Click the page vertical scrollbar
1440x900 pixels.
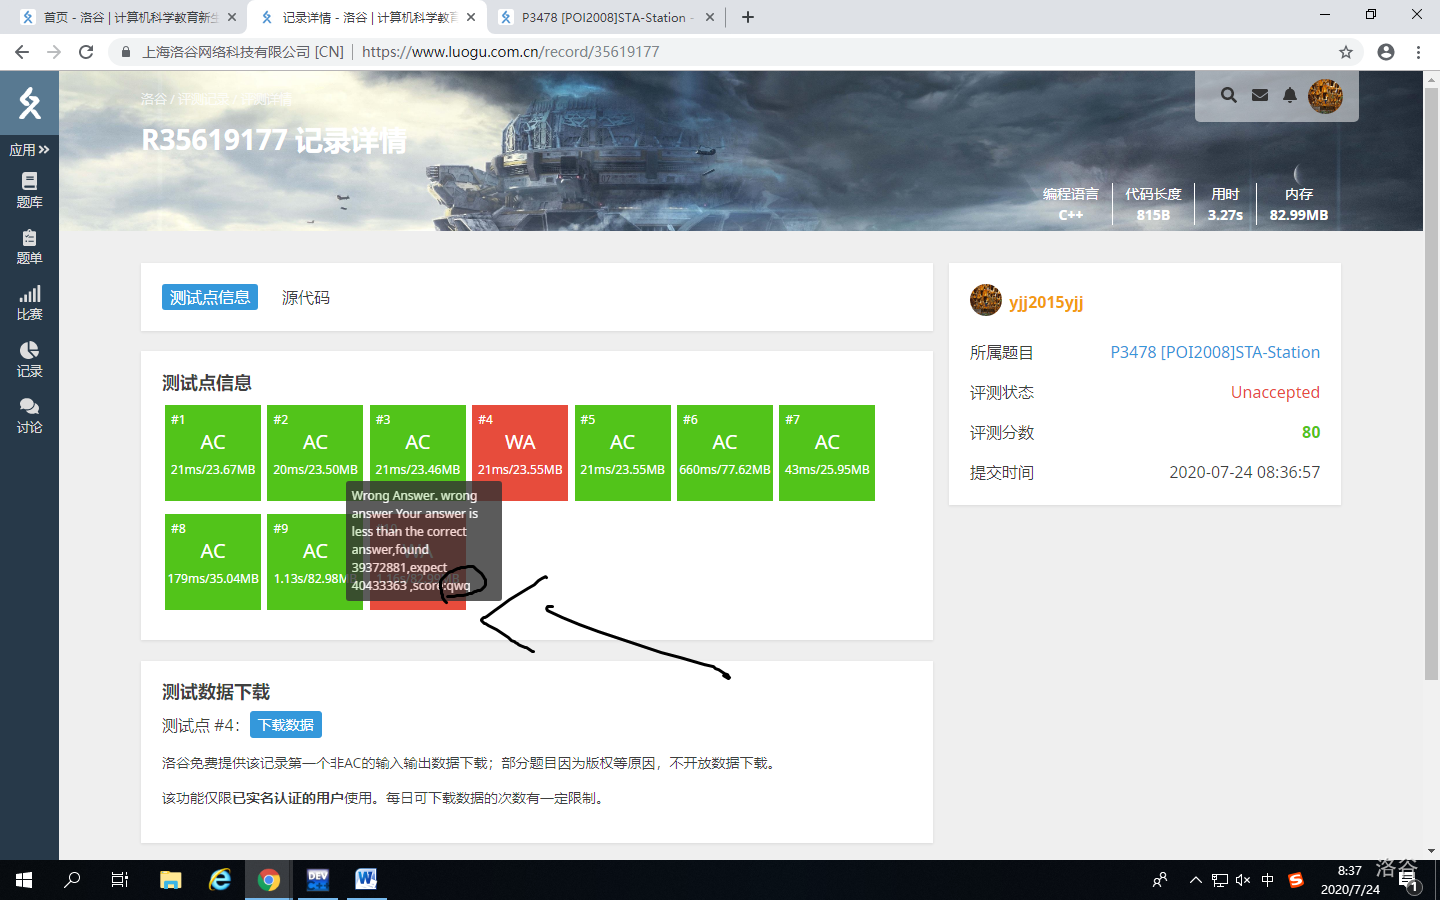(1431, 385)
